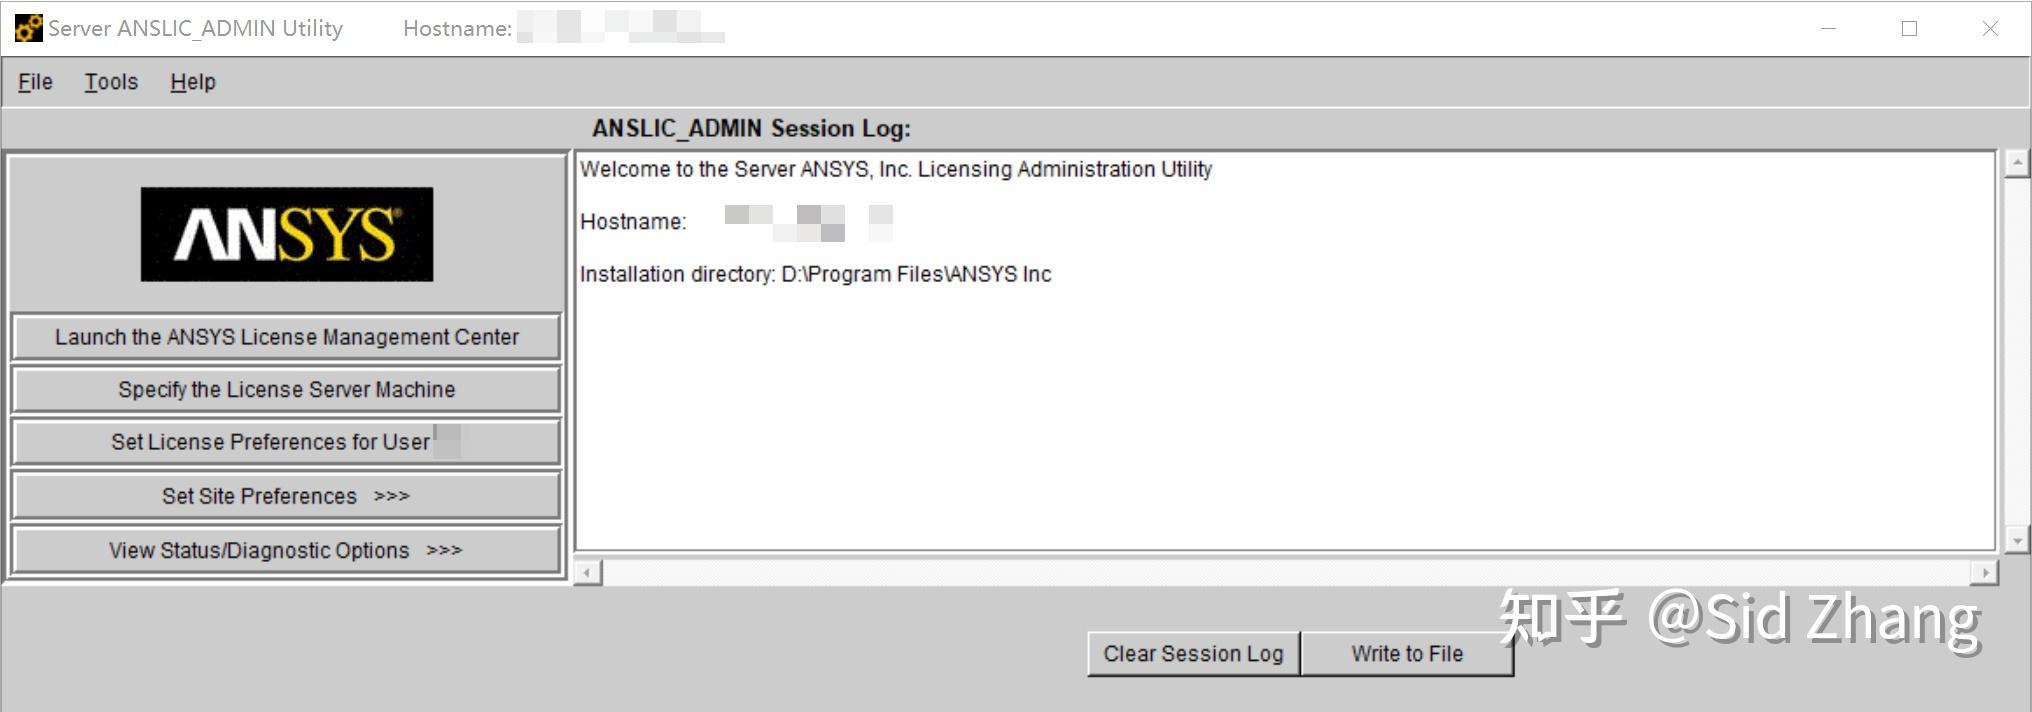This screenshot has height=712, width=2032.
Task: Click the ANSYS logo image
Action: [x=286, y=235]
